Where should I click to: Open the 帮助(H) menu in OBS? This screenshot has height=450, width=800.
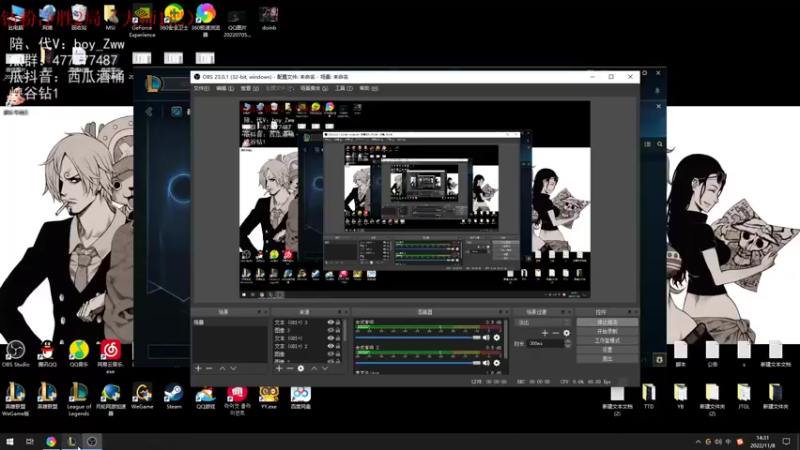click(x=368, y=88)
